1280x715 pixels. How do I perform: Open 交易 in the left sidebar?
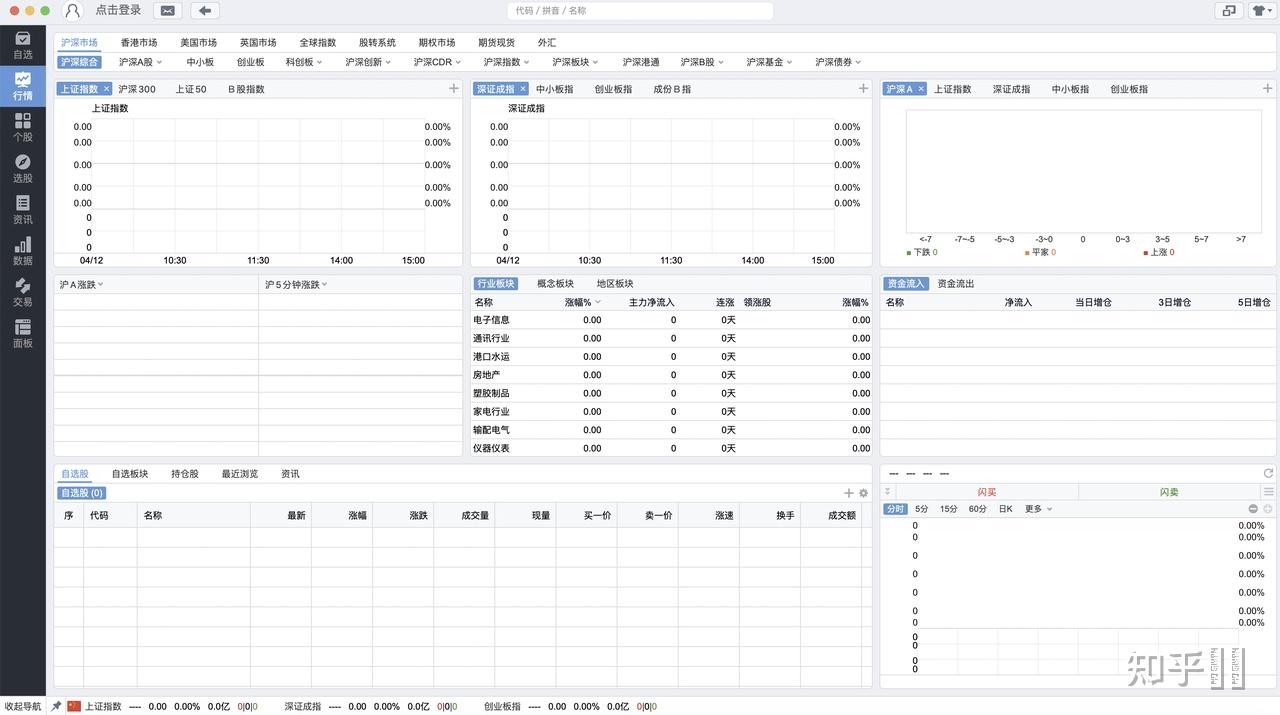[x=22, y=292]
